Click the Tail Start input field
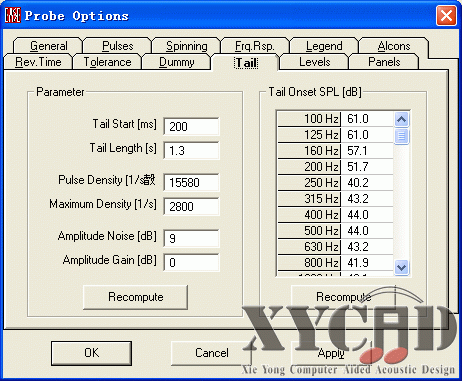 (191, 127)
